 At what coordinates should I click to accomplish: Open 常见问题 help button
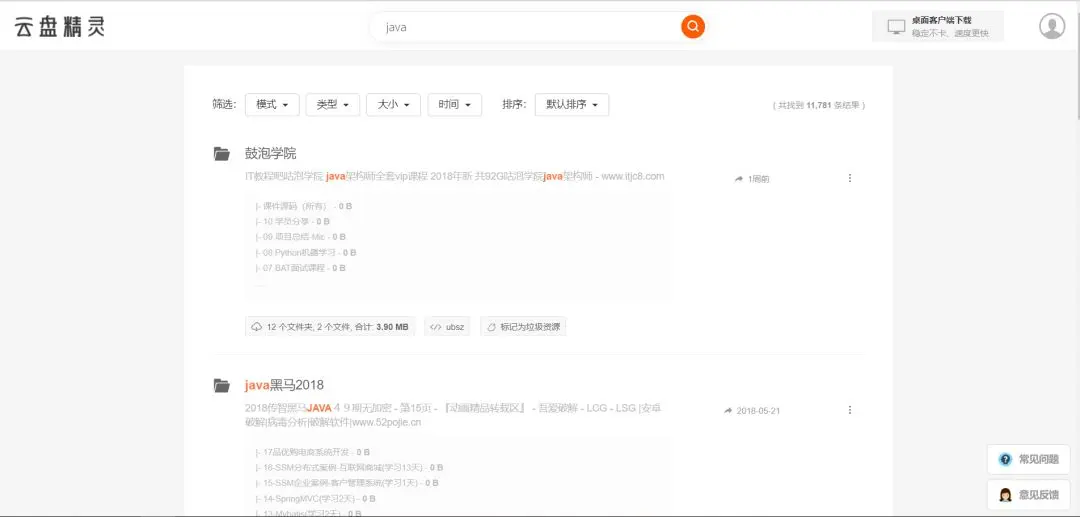(x=1029, y=459)
